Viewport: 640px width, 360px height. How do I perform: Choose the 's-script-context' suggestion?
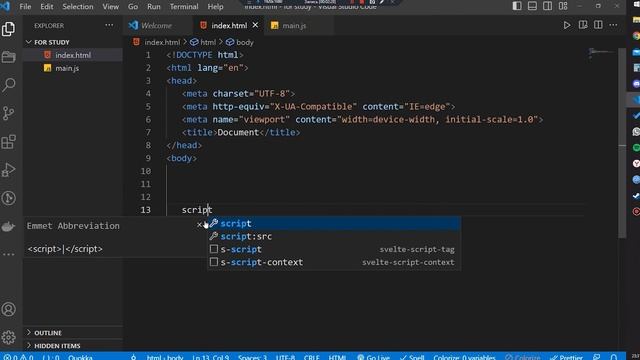334,262
